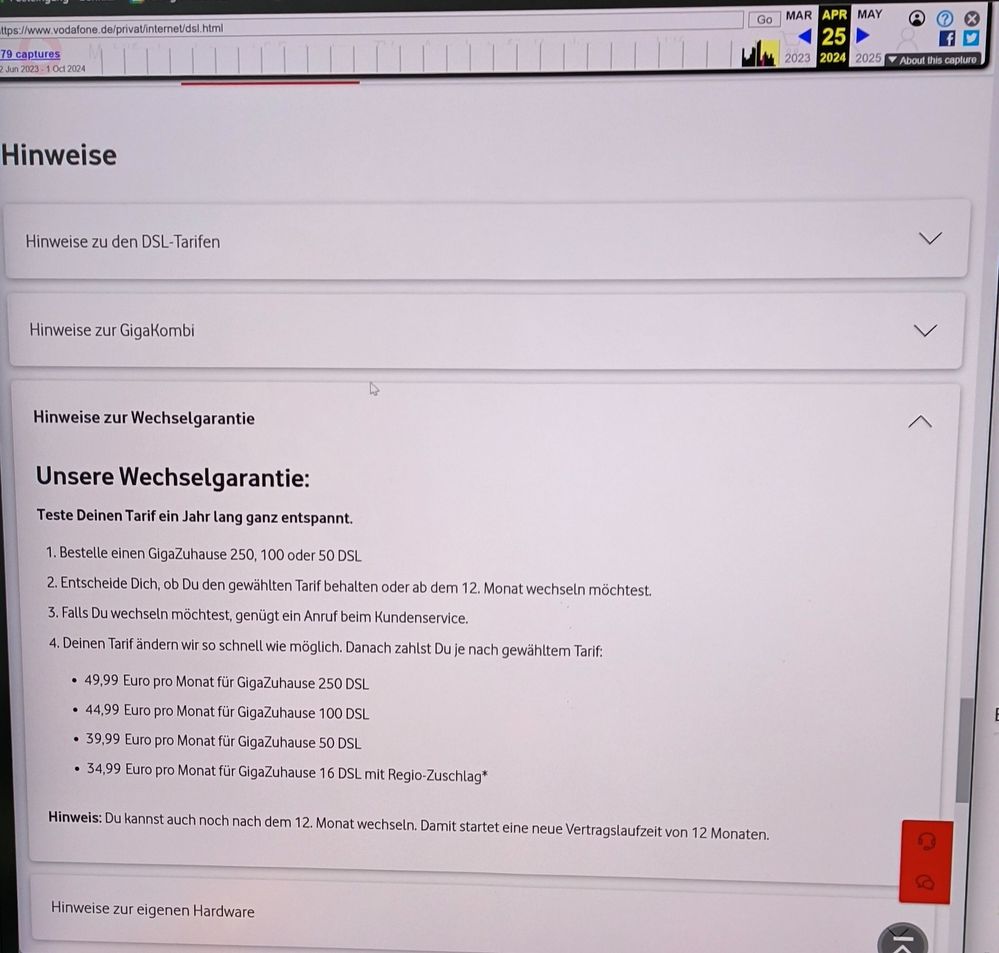Click the Wayback URL input field

[x=371, y=26]
